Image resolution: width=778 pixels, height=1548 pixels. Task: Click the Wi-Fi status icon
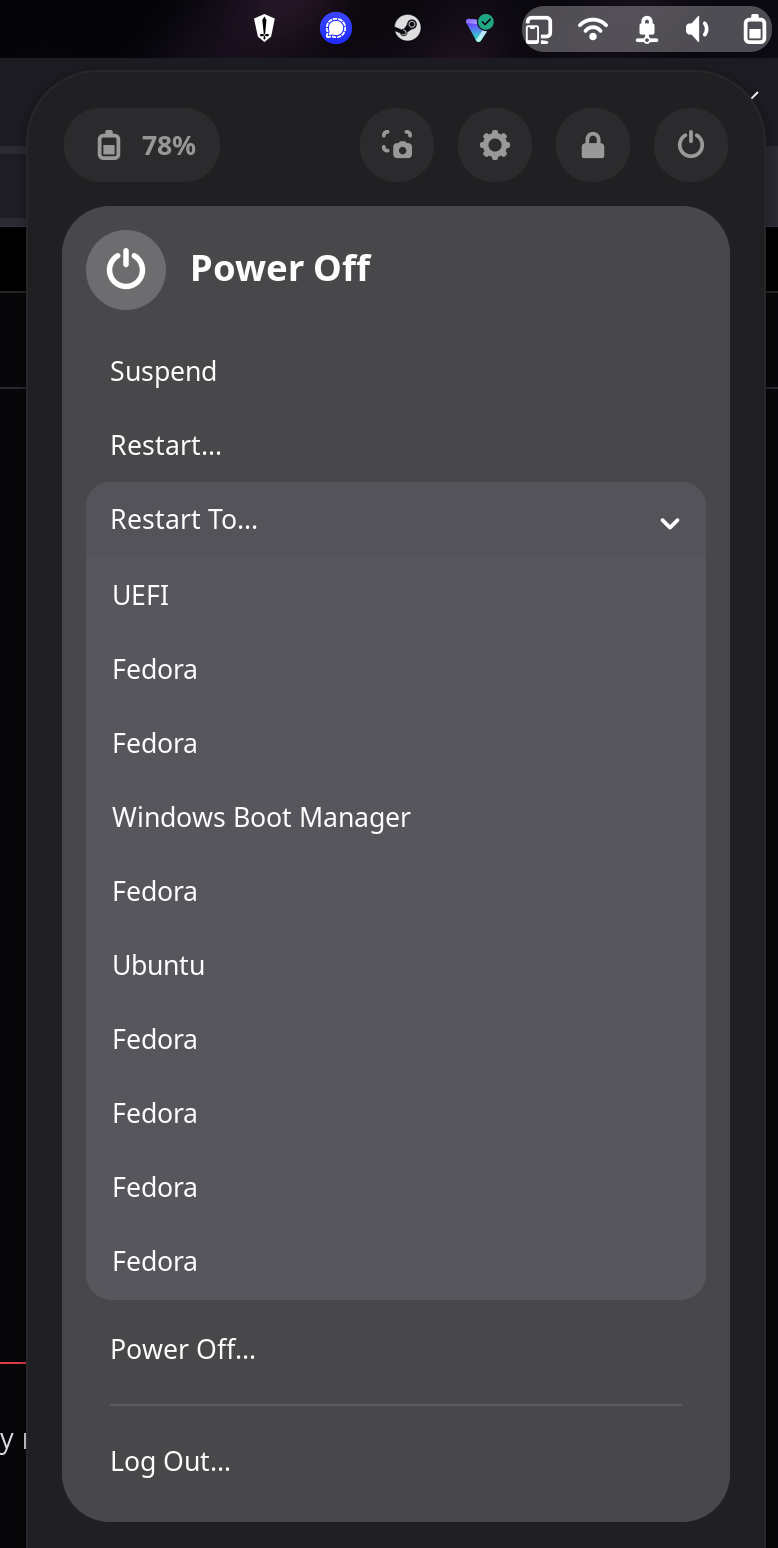pos(592,28)
